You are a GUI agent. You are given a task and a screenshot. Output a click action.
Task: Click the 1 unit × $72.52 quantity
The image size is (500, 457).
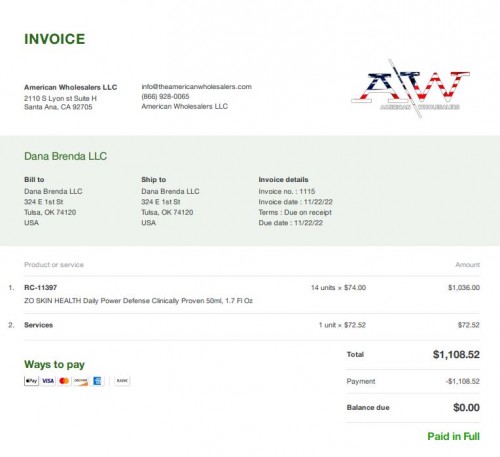(x=342, y=325)
